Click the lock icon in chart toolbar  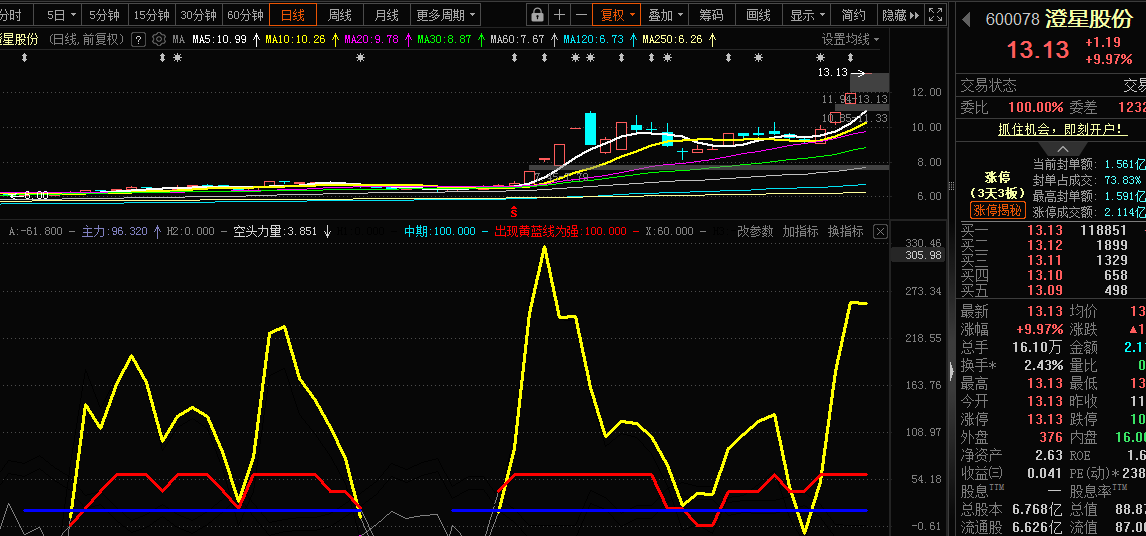click(x=537, y=15)
